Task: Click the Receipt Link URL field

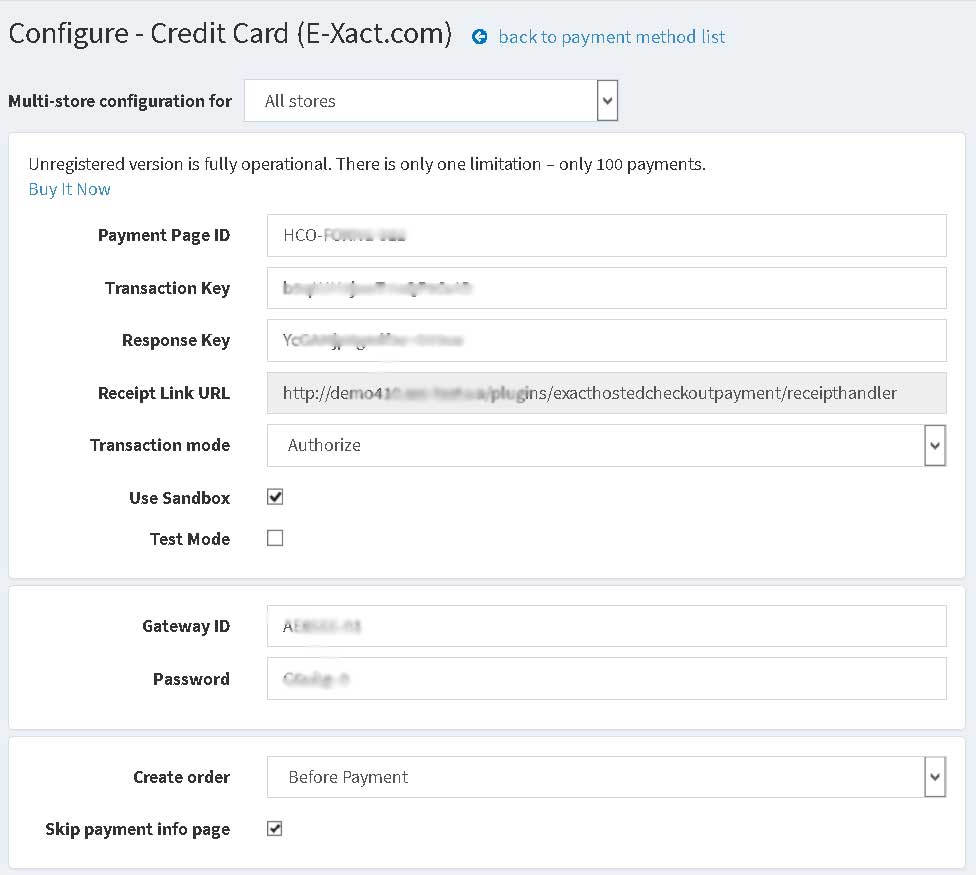Action: (x=607, y=393)
